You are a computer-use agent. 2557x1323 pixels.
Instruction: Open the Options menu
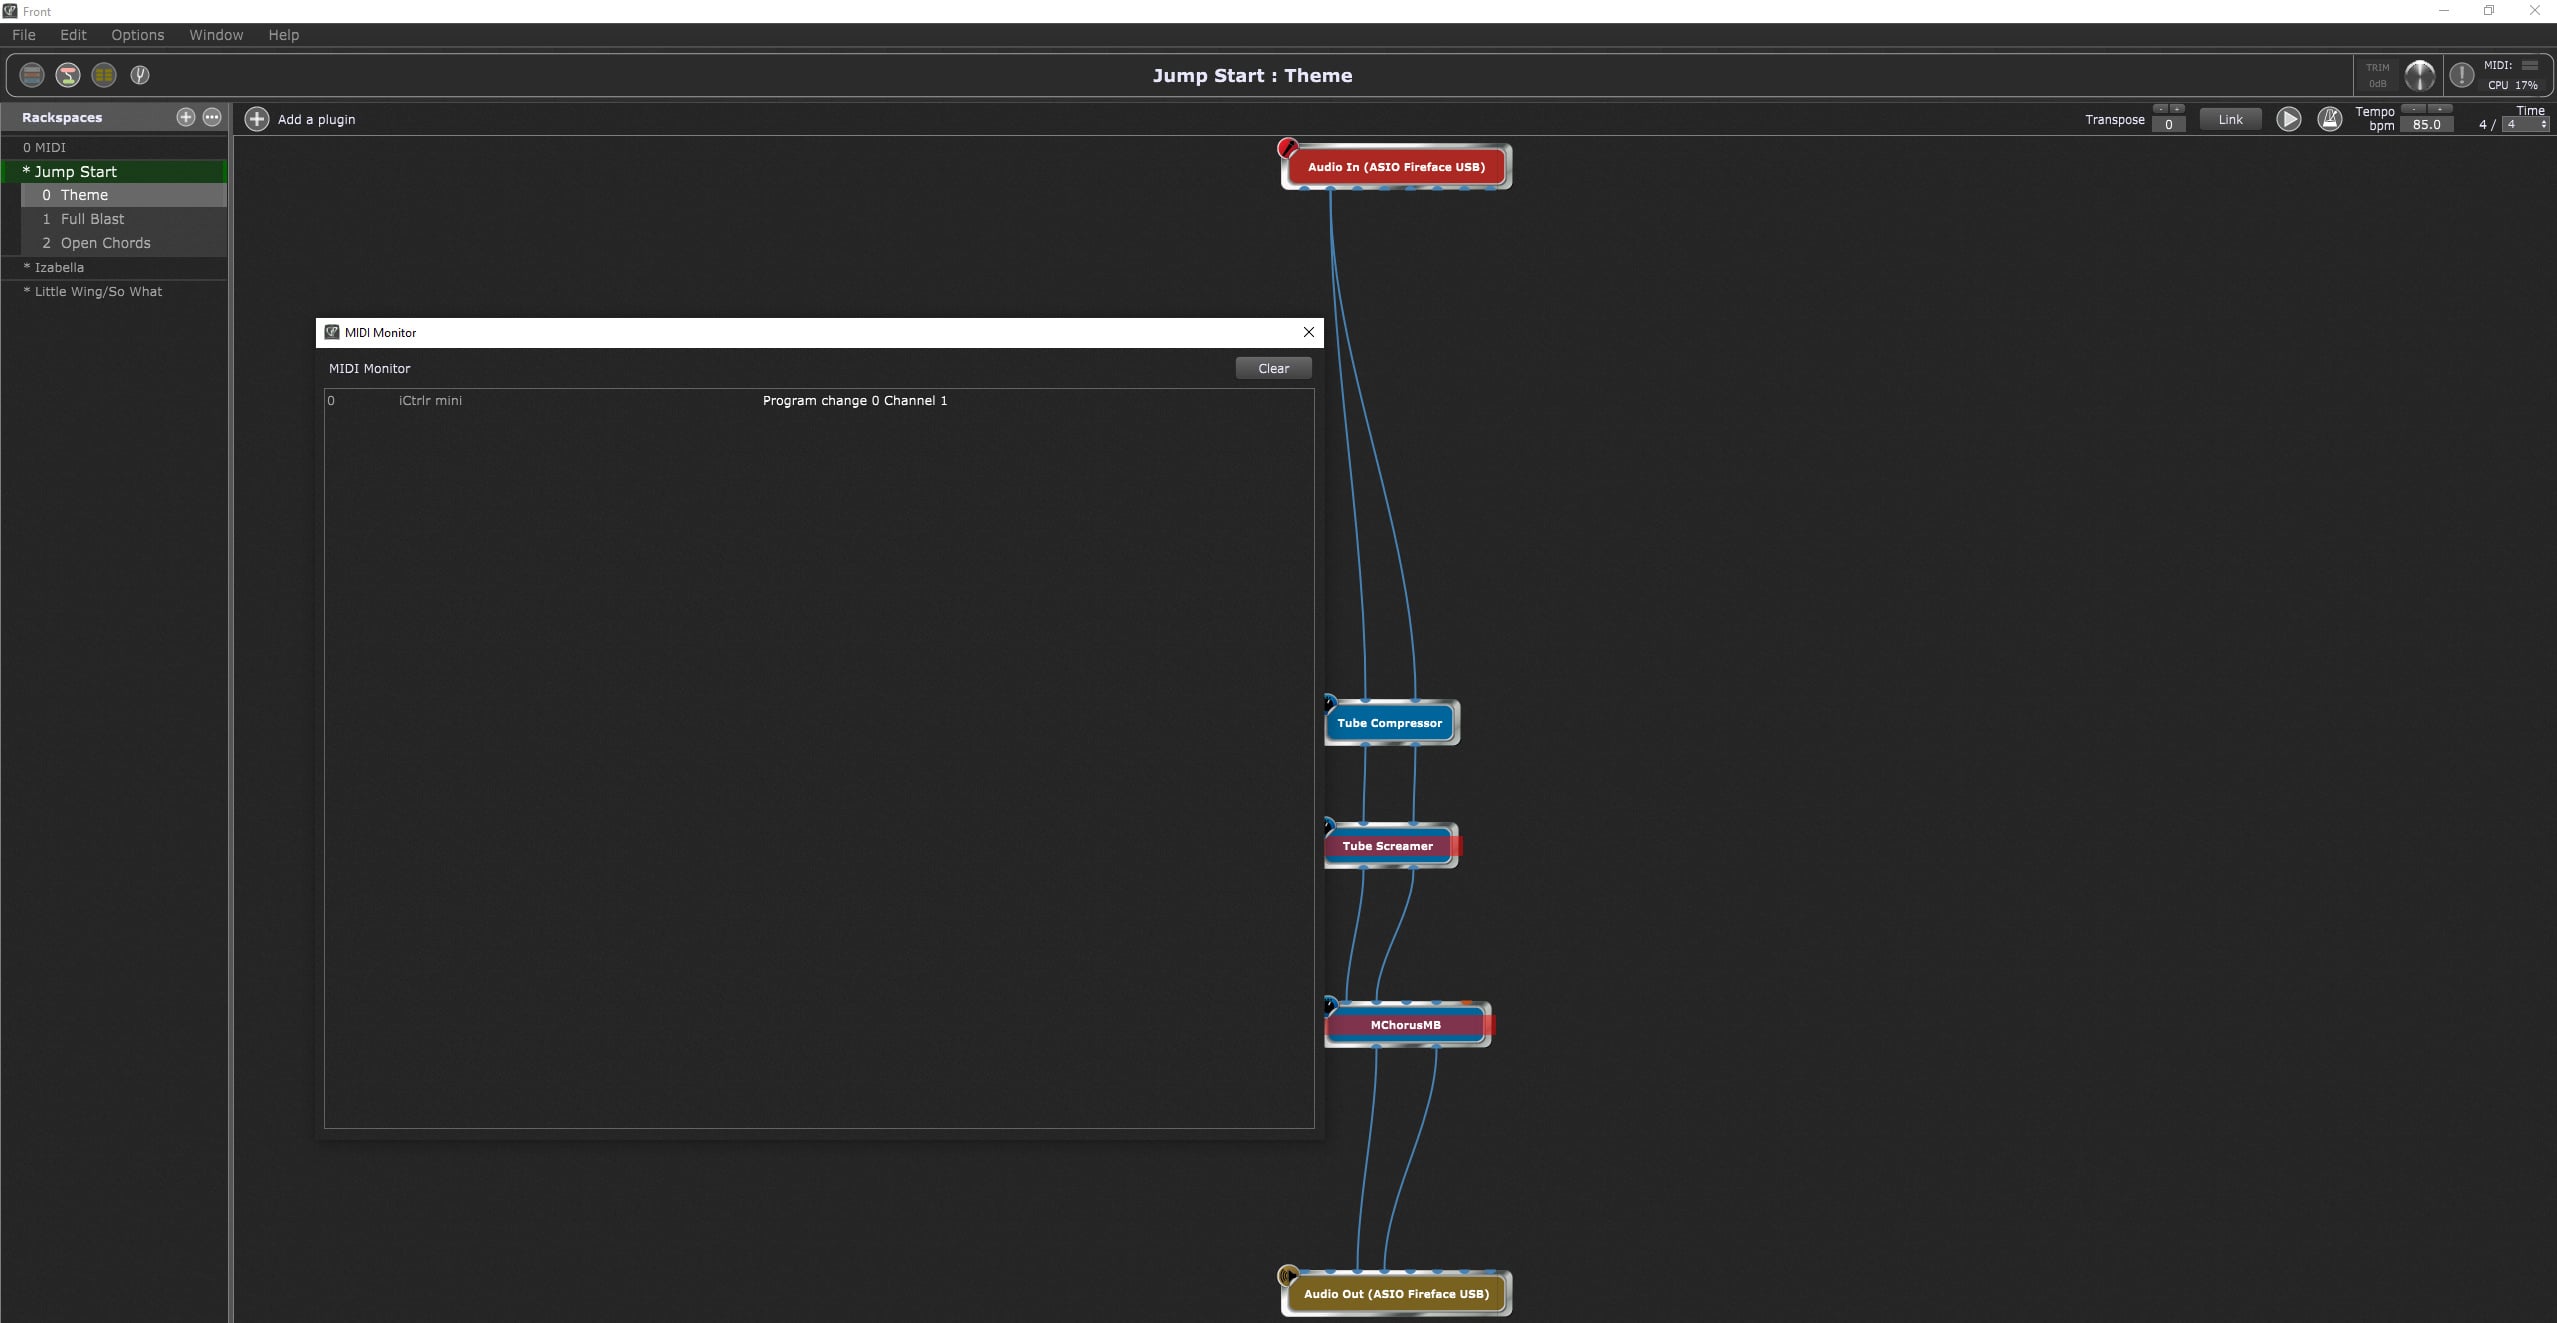click(137, 35)
